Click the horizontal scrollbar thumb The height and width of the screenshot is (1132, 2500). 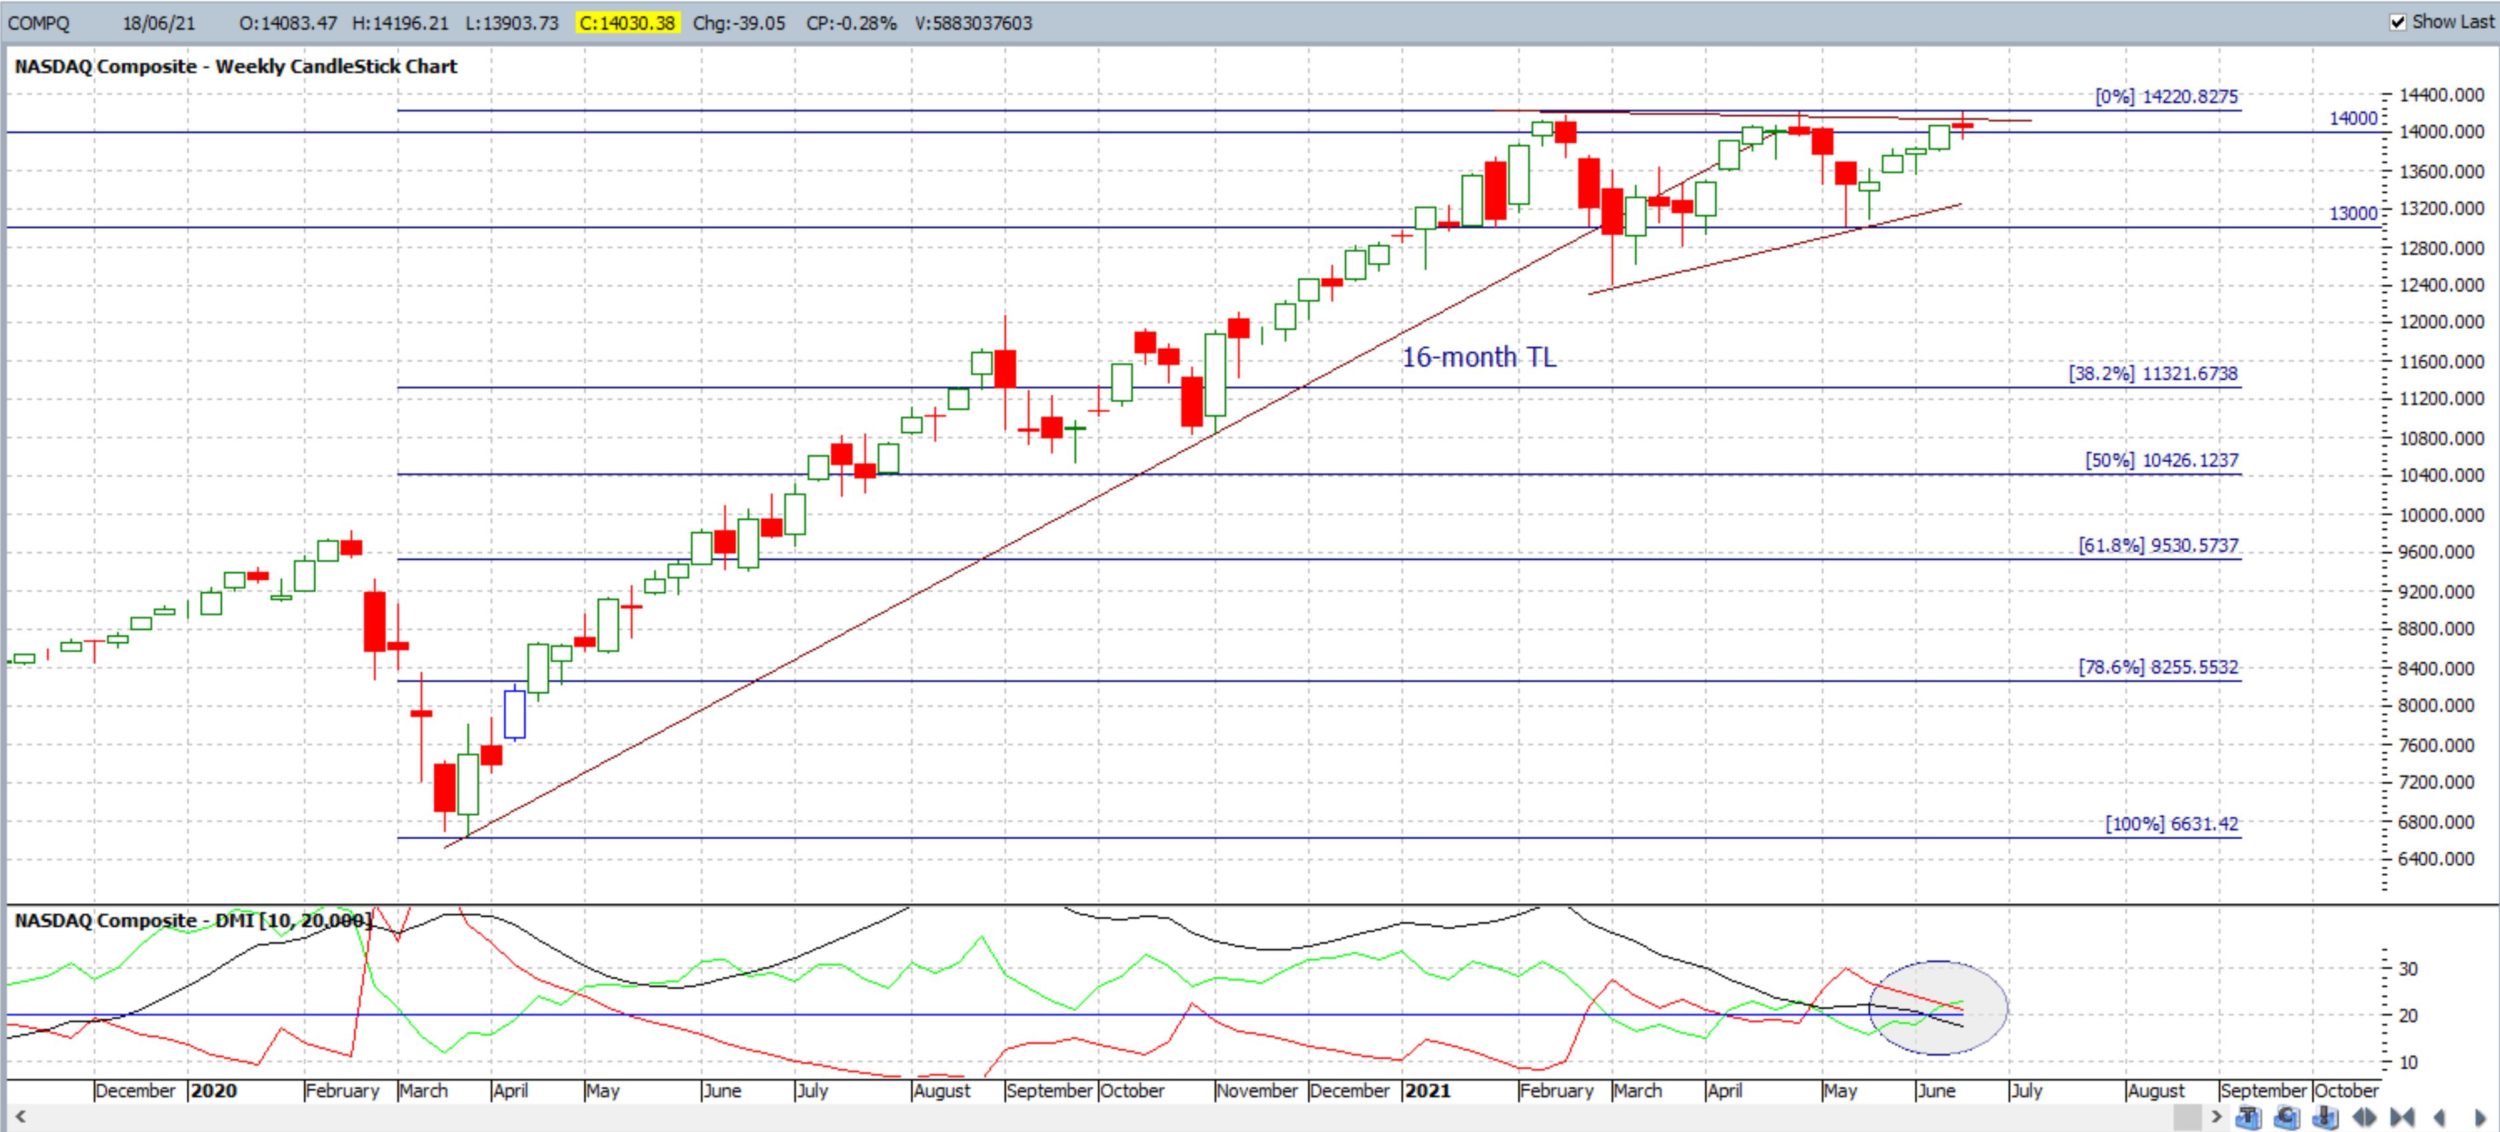pyautogui.click(x=2188, y=1117)
